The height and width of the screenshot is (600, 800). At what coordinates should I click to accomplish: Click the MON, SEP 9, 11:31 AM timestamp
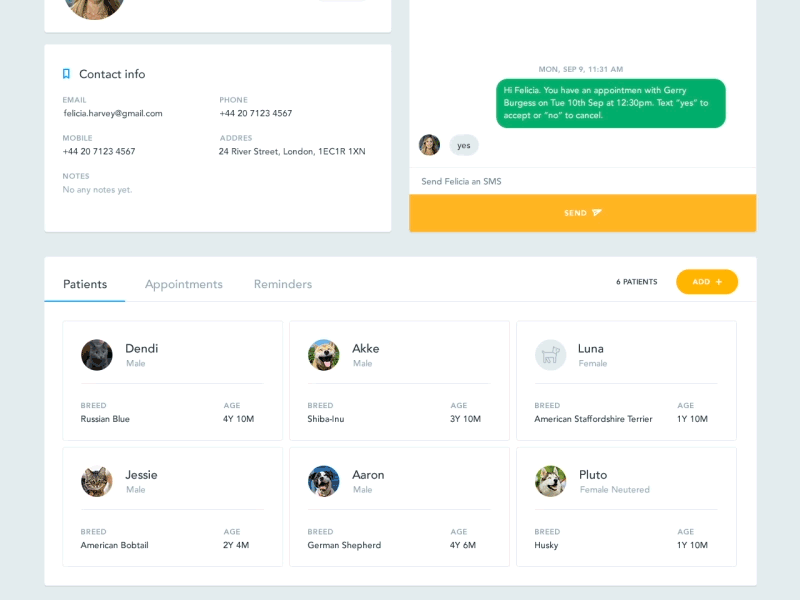coord(581,69)
